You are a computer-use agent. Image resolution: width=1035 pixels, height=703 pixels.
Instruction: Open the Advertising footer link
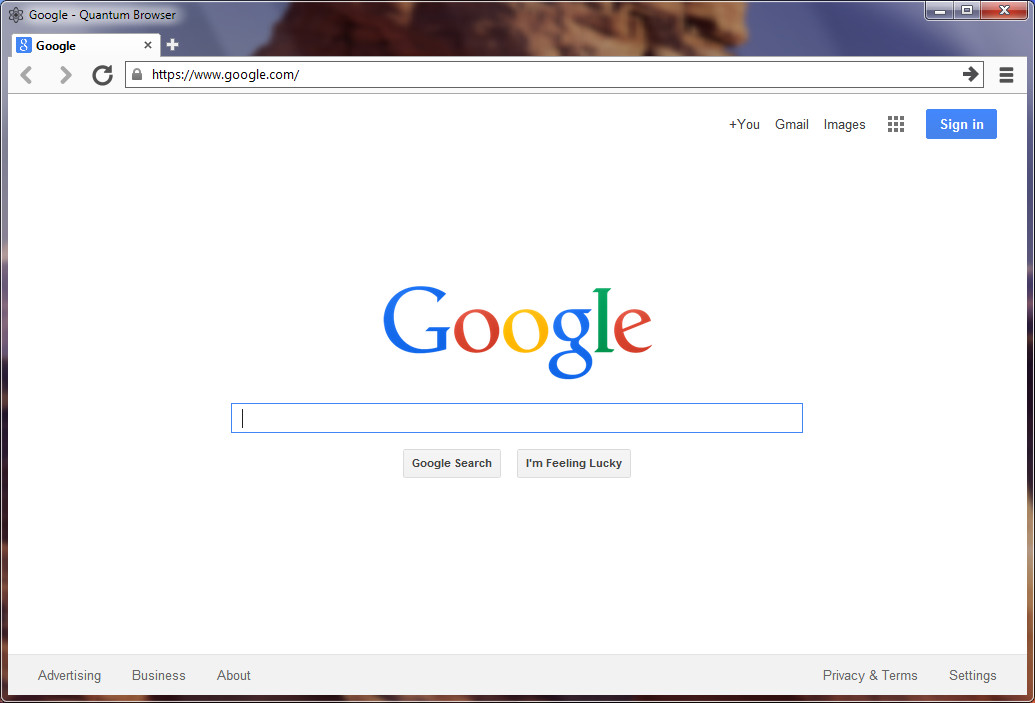[x=69, y=675]
